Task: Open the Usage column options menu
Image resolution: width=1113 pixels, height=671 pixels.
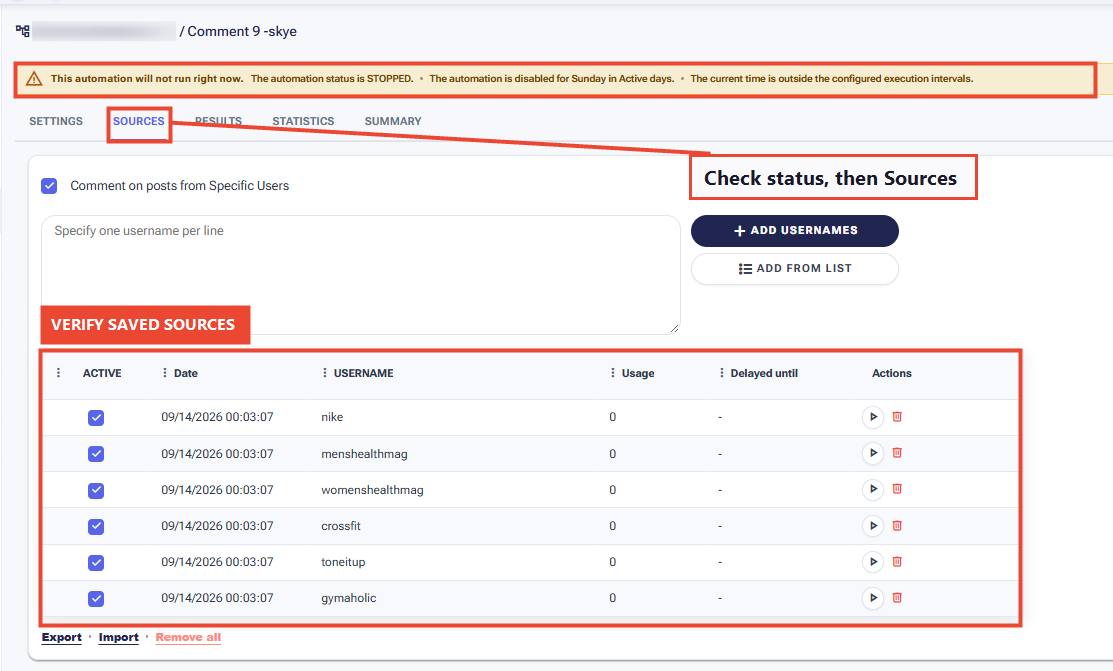Action: (613, 373)
